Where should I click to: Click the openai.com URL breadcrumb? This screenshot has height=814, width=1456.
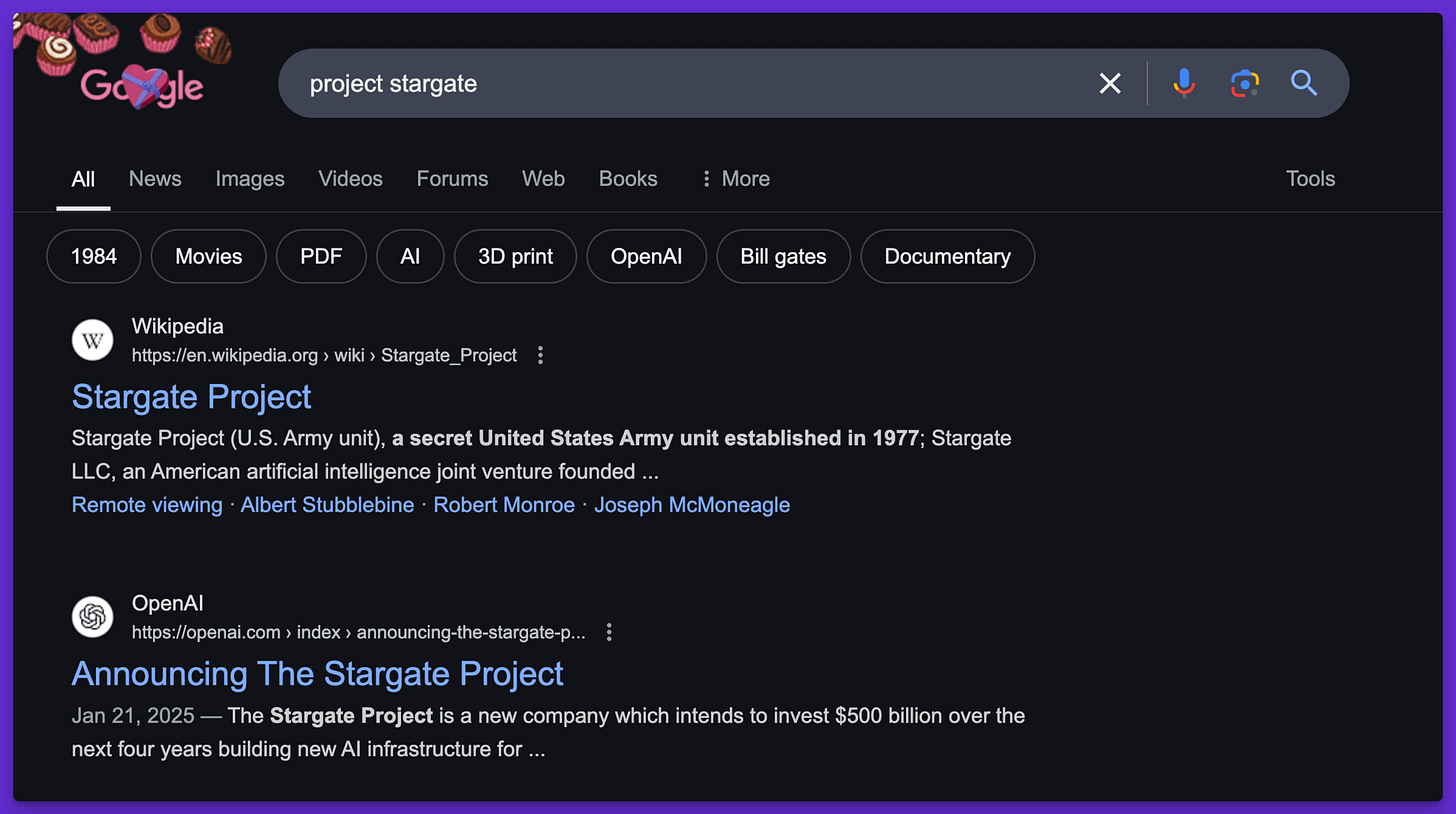pyautogui.click(x=358, y=632)
